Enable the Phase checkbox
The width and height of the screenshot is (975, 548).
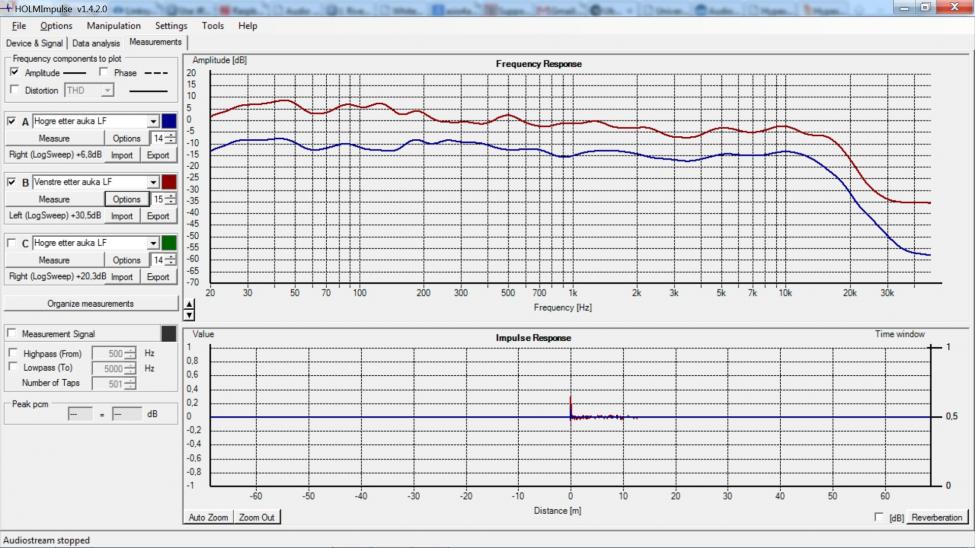[x=103, y=72]
